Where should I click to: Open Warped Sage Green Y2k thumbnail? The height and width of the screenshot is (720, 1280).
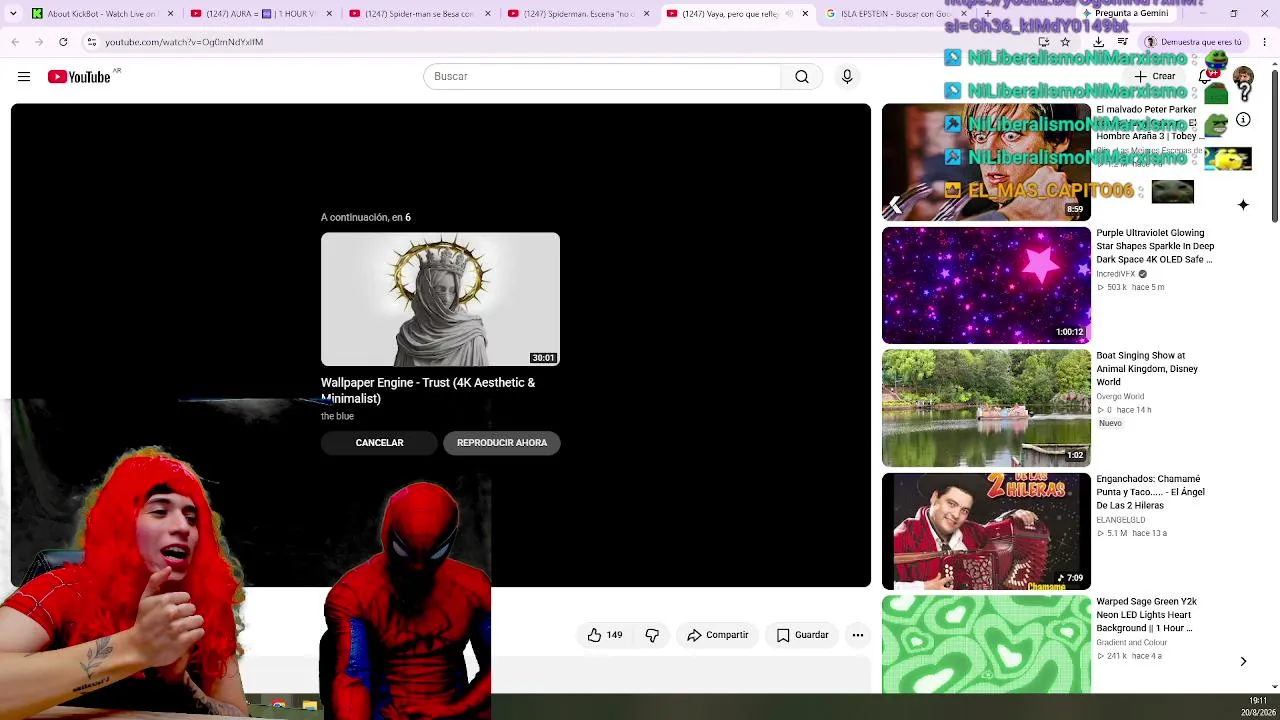(x=986, y=645)
